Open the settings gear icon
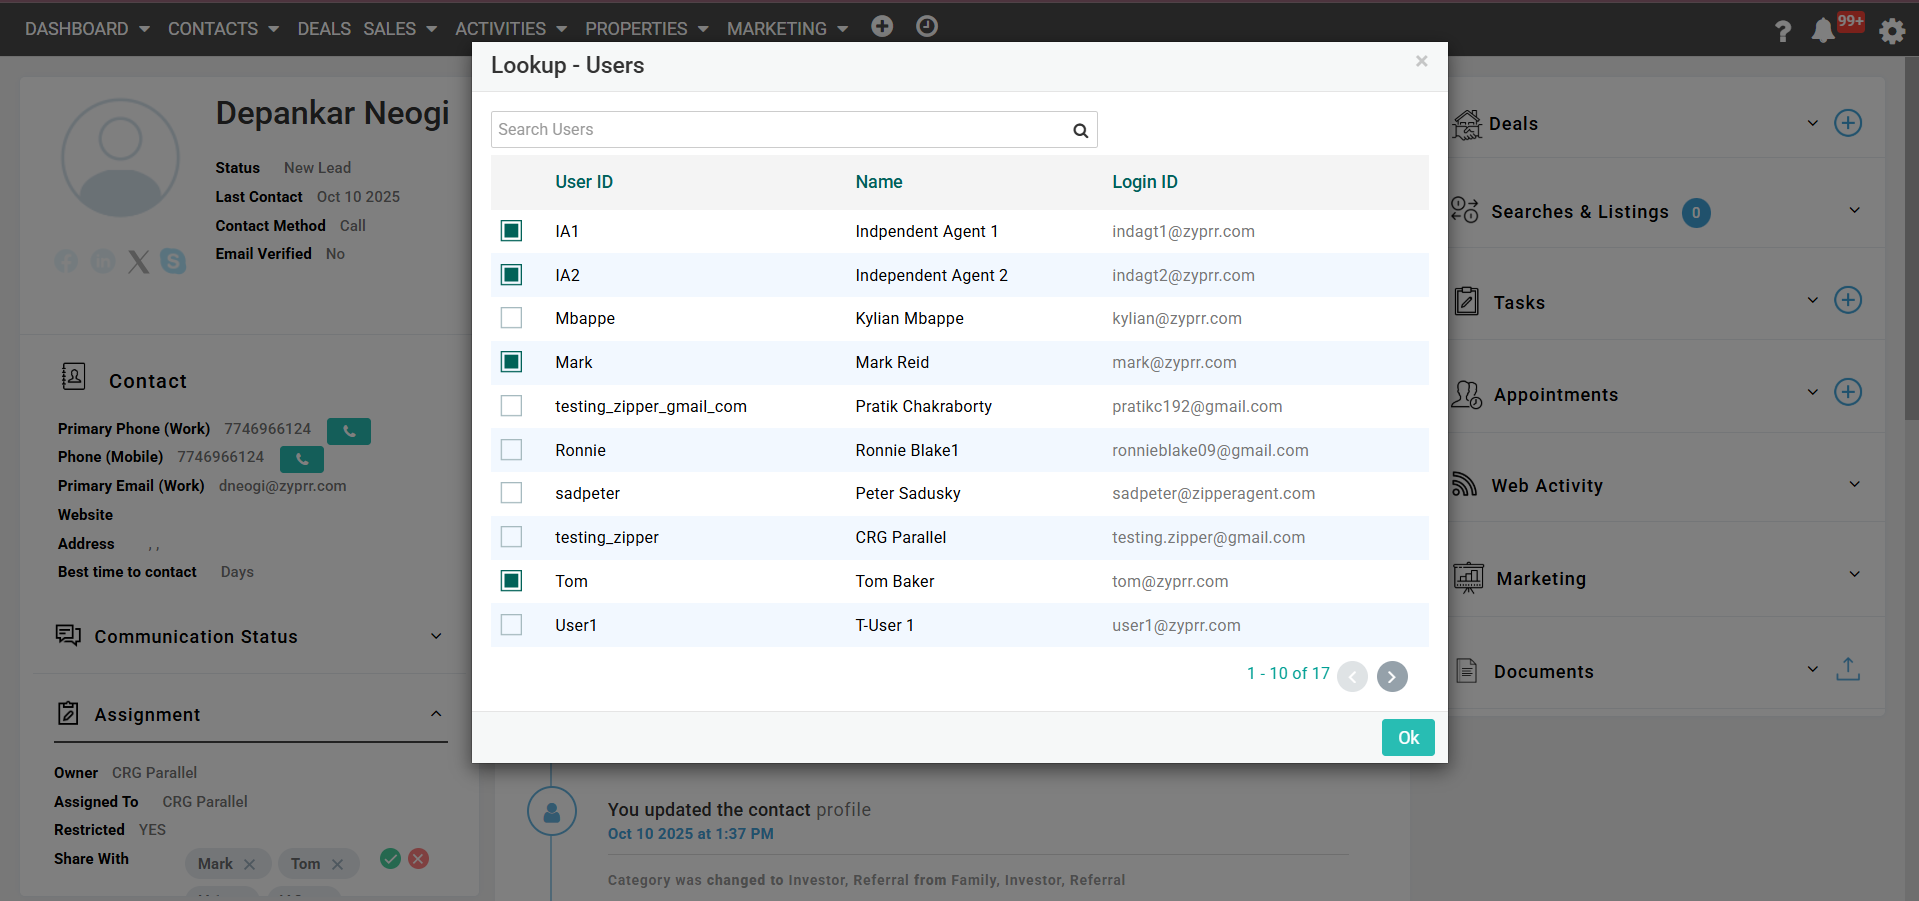Screen dimensions: 1919x901 pyautogui.click(x=1891, y=31)
